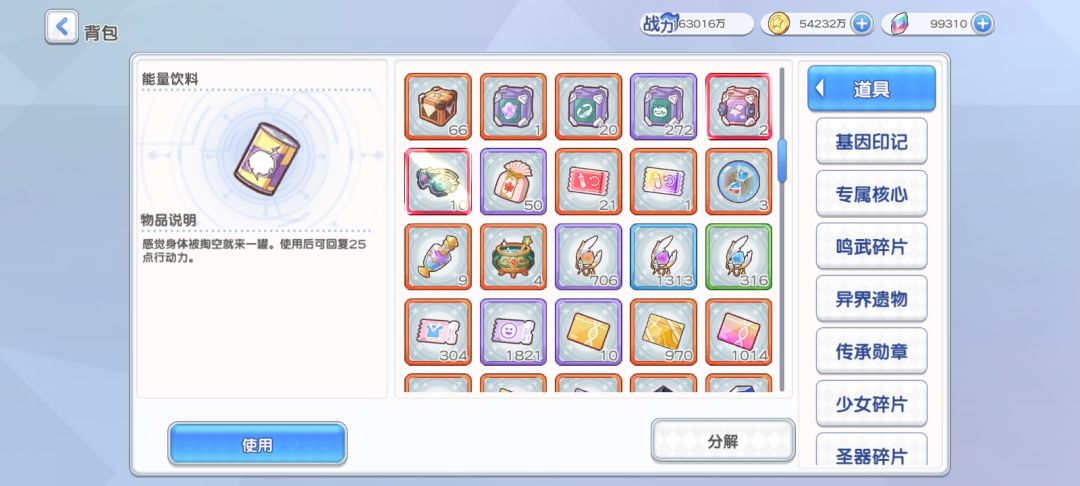This screenshot has height=486, width=1080.
Task: Select the blue-framed wing charm with 1313
Action: click(663, 257)
